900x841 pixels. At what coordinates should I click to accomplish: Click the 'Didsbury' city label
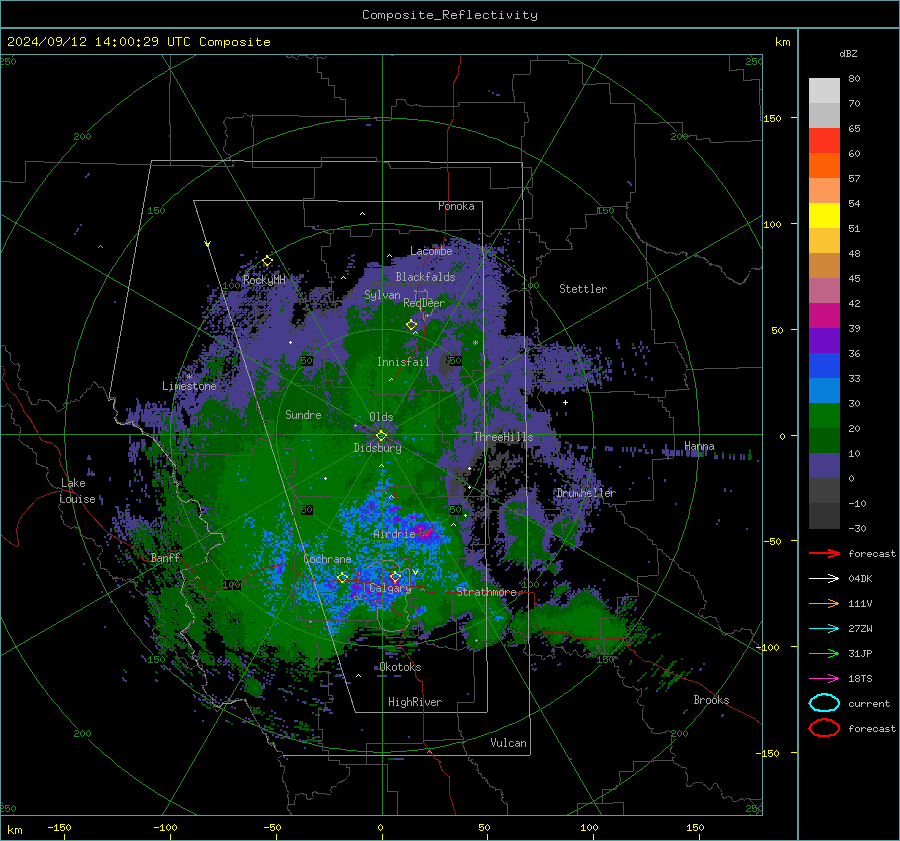pos(378,448)
